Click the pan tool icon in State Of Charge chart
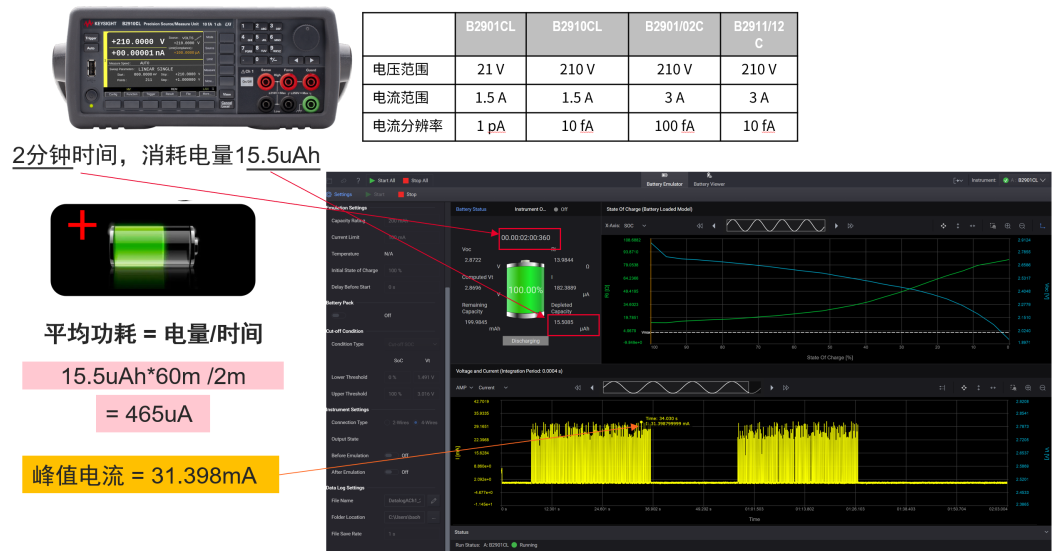 pyautogui.click(x=943, y=226)
